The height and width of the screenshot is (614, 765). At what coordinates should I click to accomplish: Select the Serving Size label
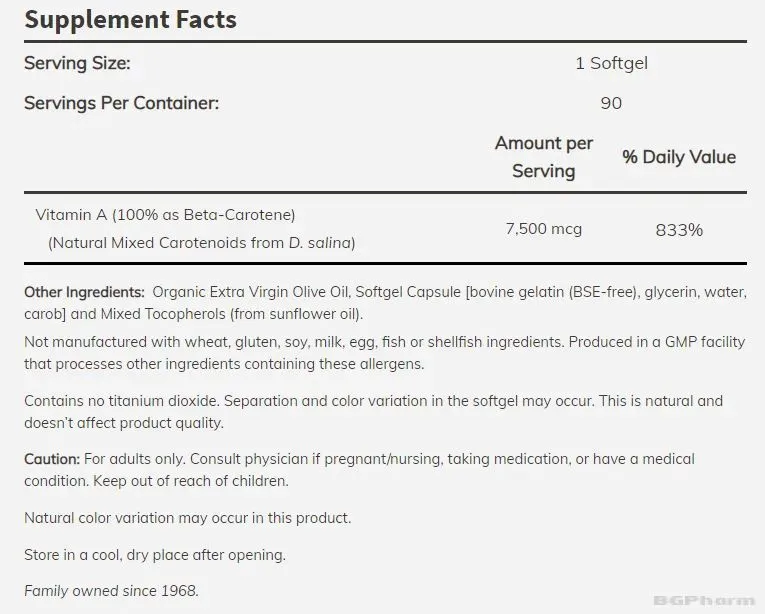coord(77,63)
